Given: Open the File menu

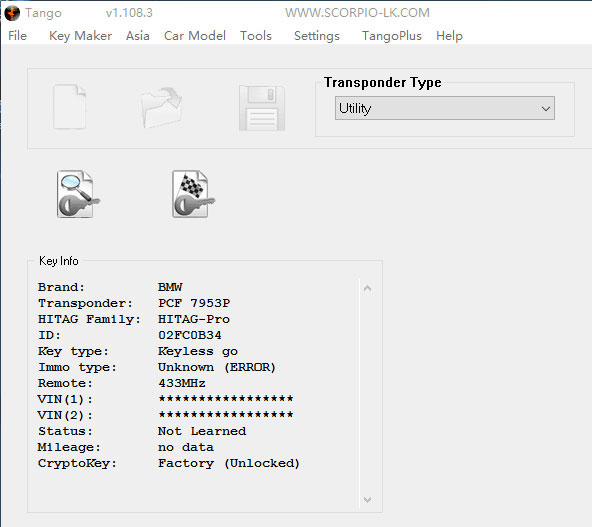Looking at the screenshot, I should tap(17, 36).
